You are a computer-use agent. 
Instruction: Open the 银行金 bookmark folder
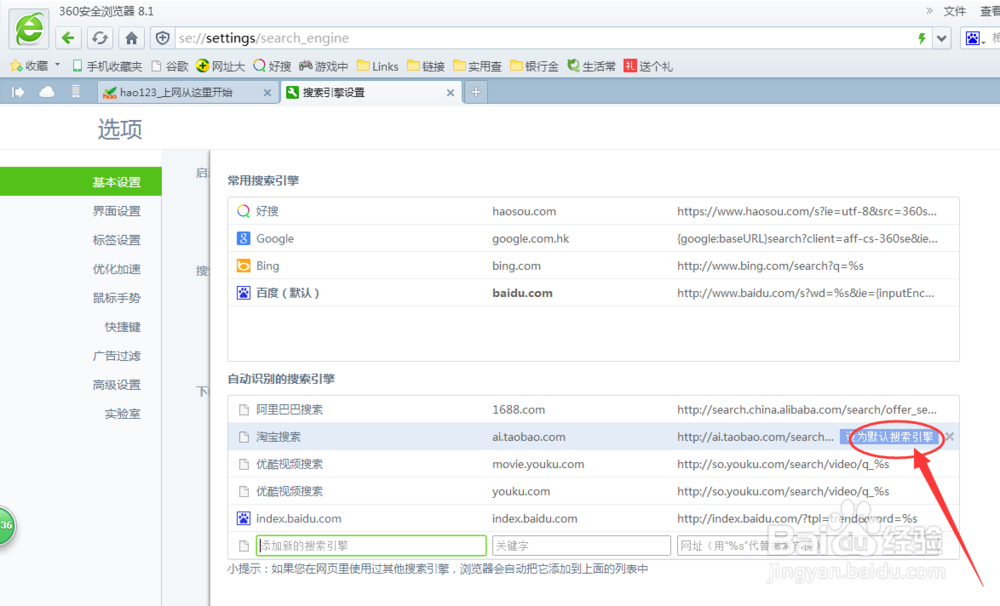coord(534,66)
